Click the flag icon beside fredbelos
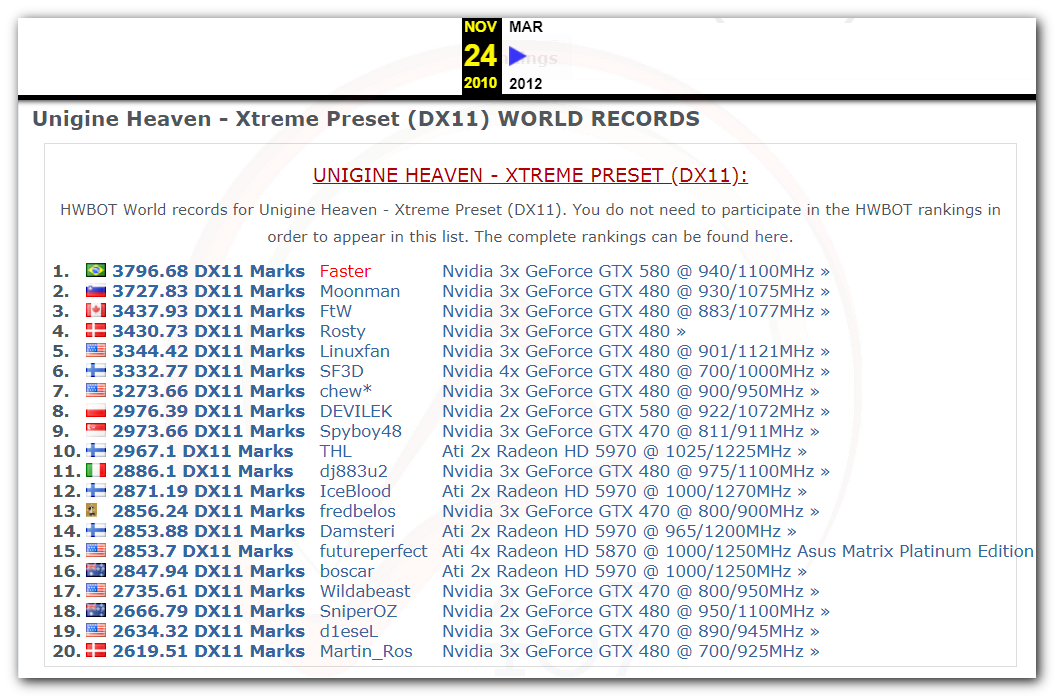This screenshot has height=696, width=1054. (x=92, y=510)
